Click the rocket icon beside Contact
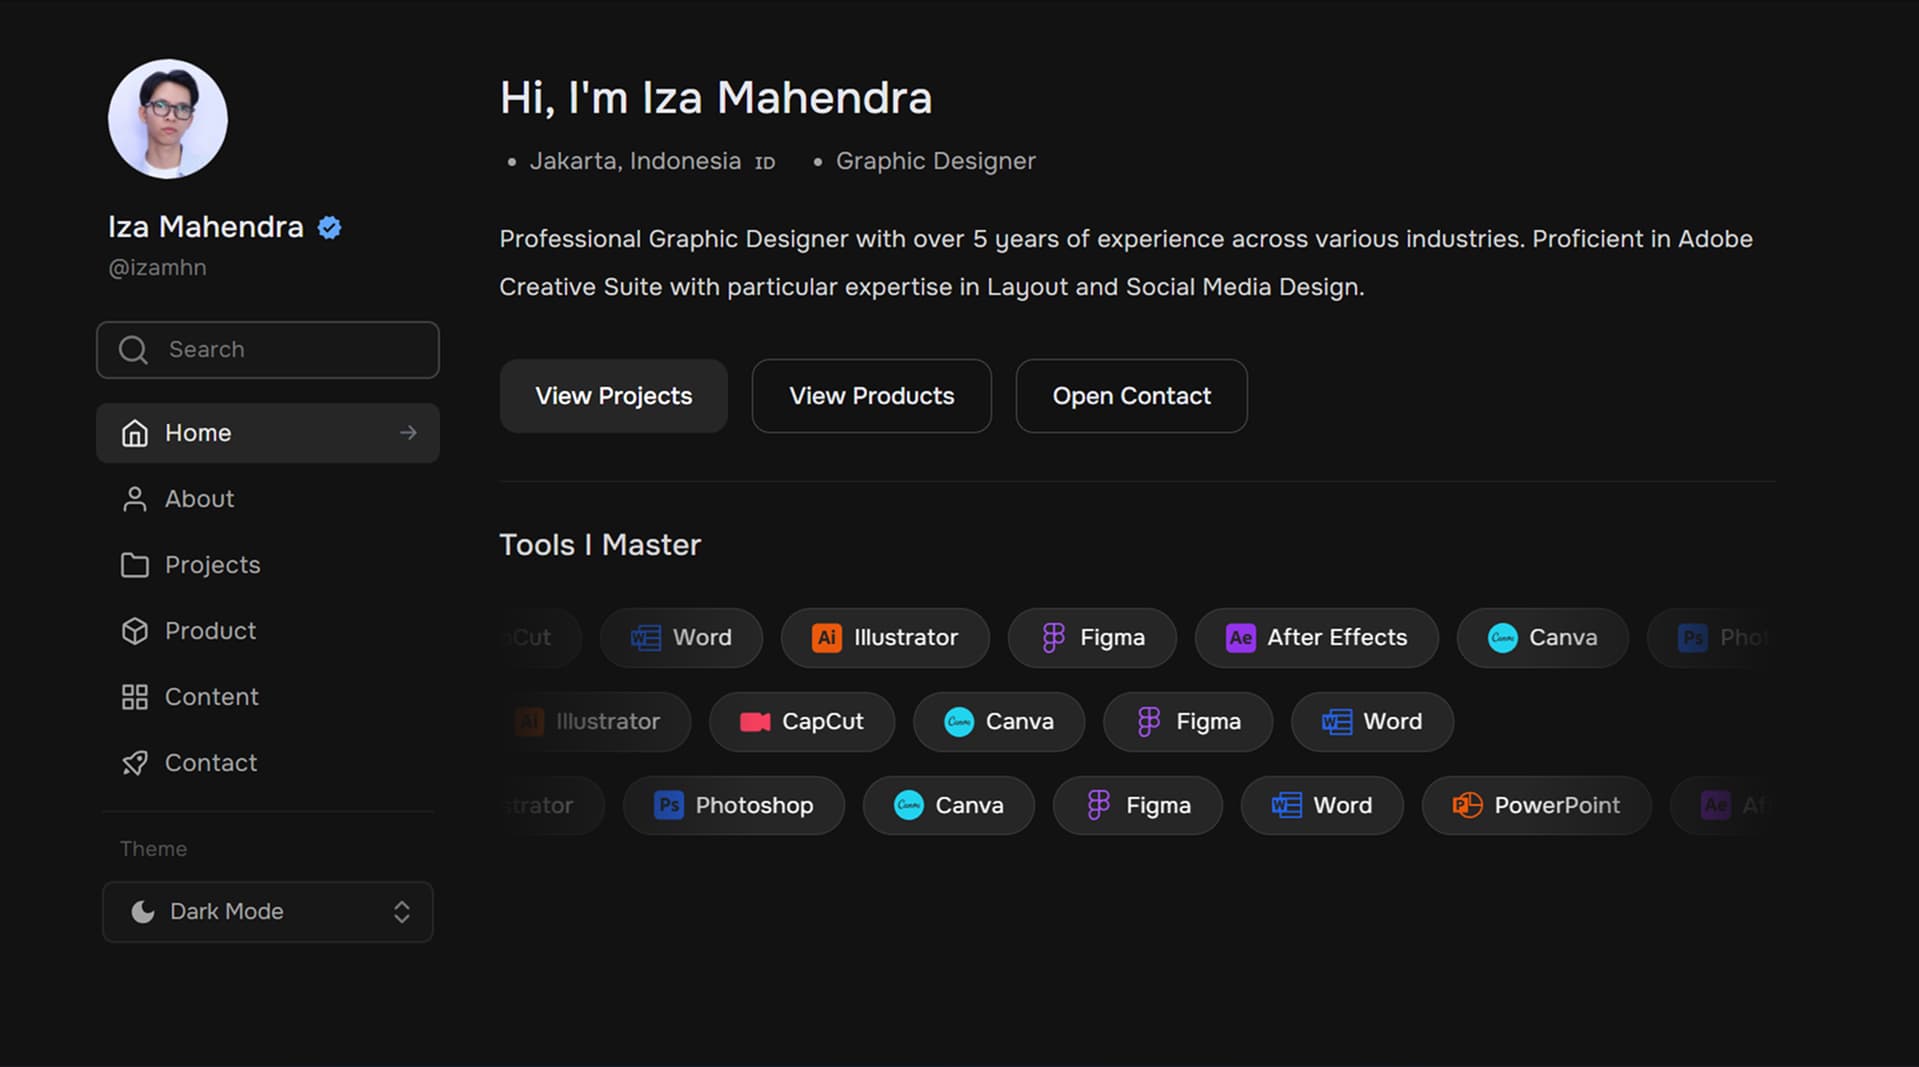This screenshot has height=1067, width=1919. (x=135, y=763)
